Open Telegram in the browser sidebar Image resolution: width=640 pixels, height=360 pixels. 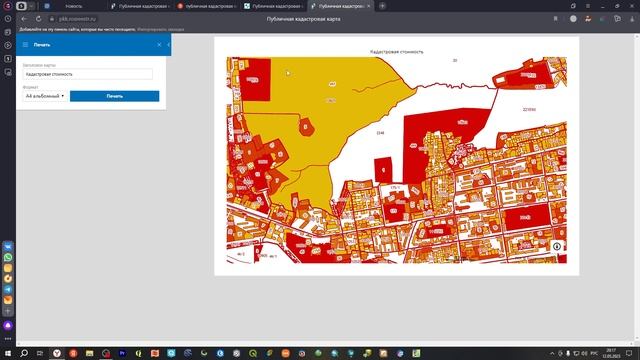click(x=8, y=289)
